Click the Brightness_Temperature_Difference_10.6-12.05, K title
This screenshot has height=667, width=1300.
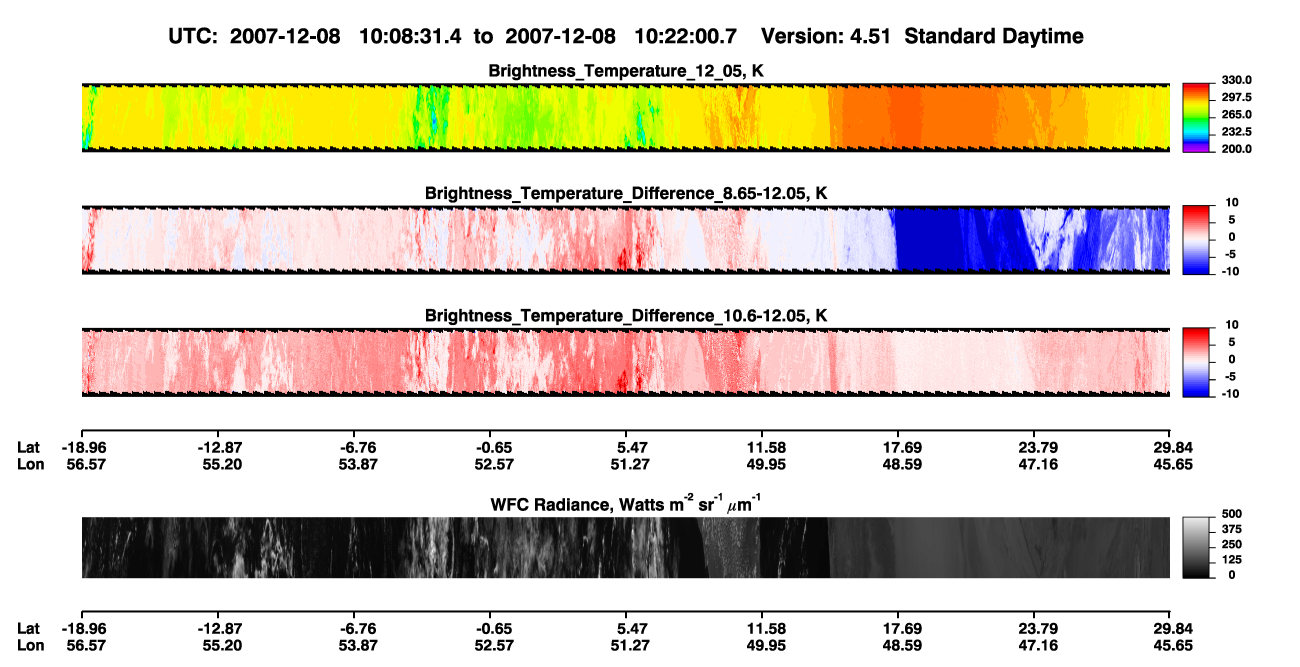coord(626,316)
